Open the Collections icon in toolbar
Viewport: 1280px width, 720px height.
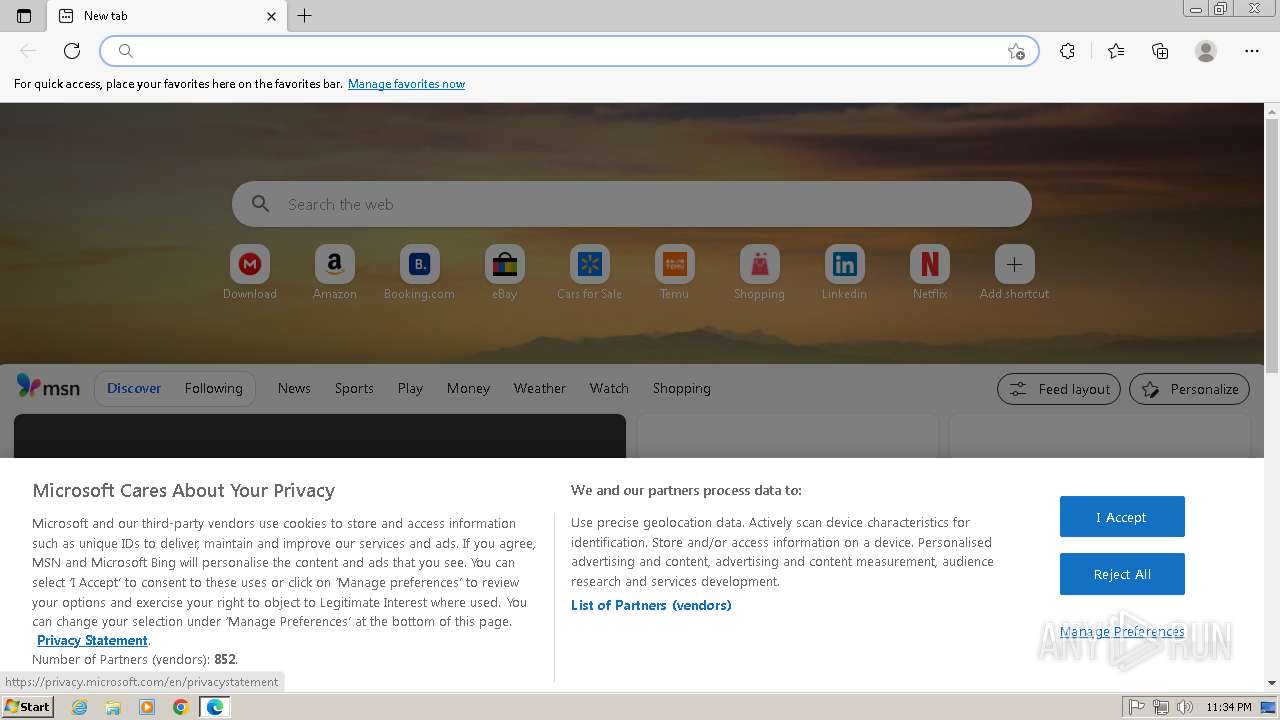pos(1160,51)
